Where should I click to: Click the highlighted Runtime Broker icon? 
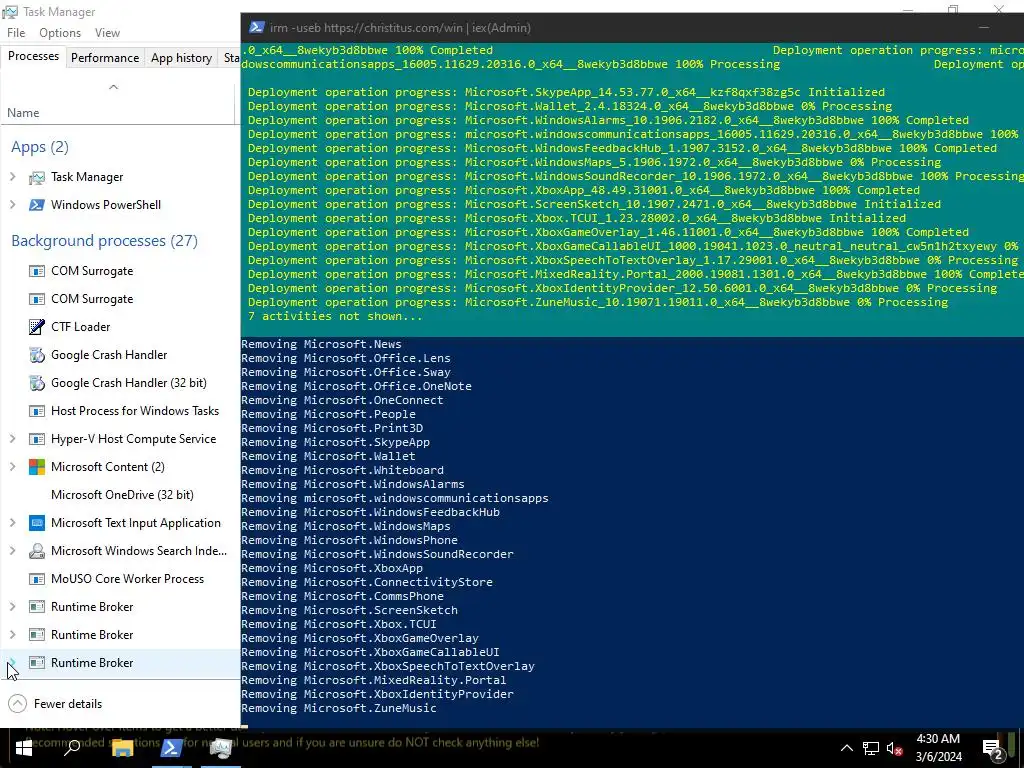coord(37,663)
